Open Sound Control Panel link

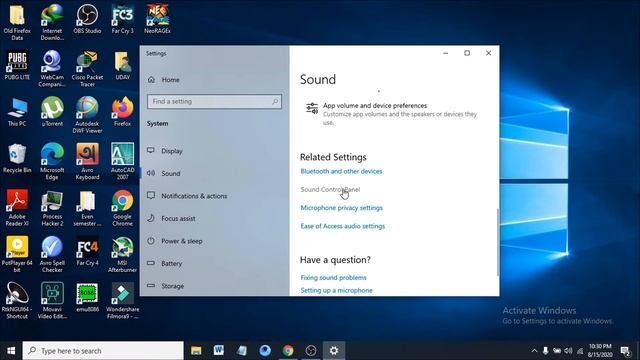coord(330,189)
